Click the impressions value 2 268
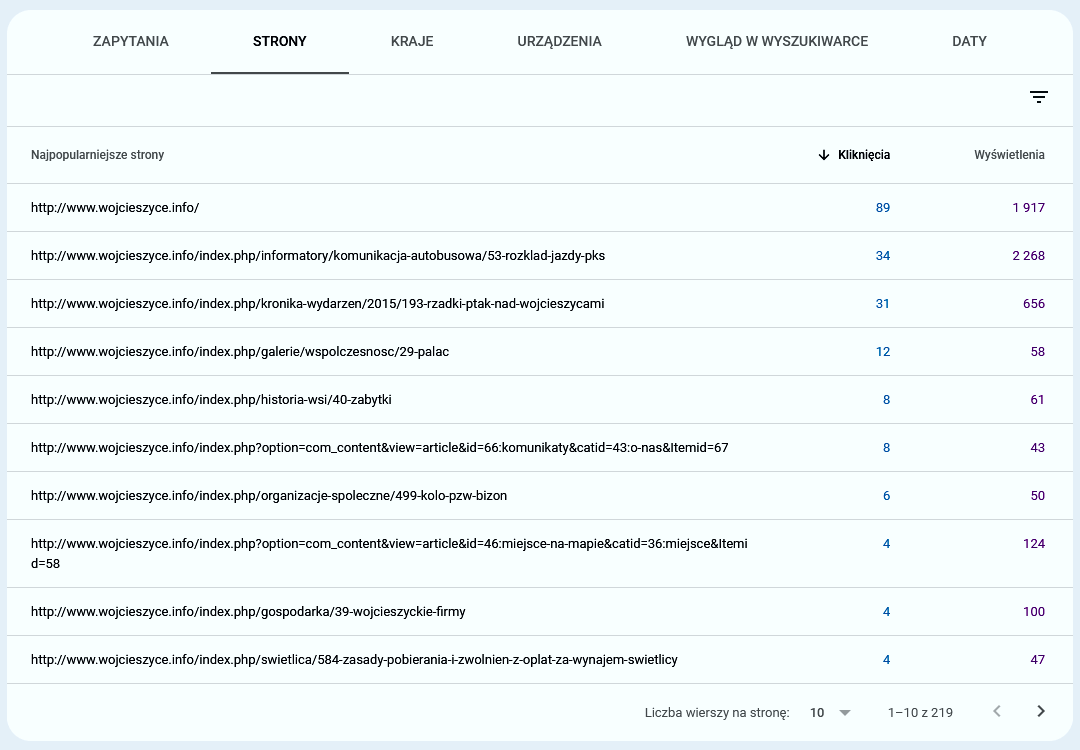The width and height of the screenshot is (1080, 750). tap(1028, 256)
